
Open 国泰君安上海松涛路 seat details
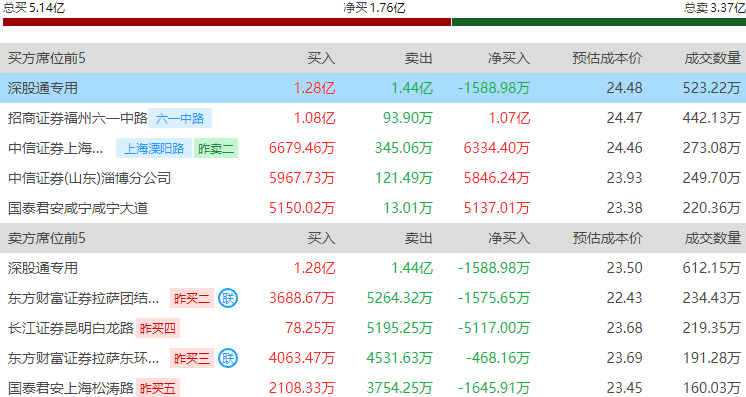click(x=71, y=388)
